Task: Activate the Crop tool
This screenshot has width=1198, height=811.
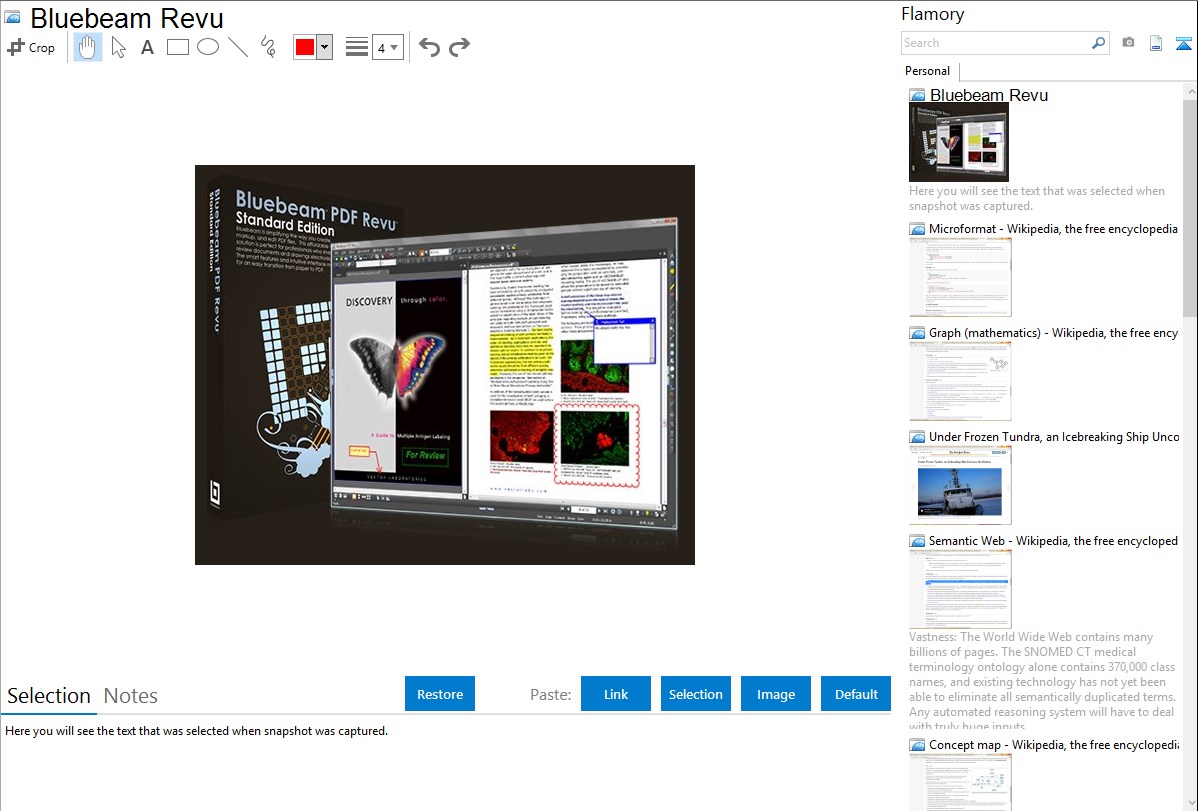Action: [x=31, y=47]
